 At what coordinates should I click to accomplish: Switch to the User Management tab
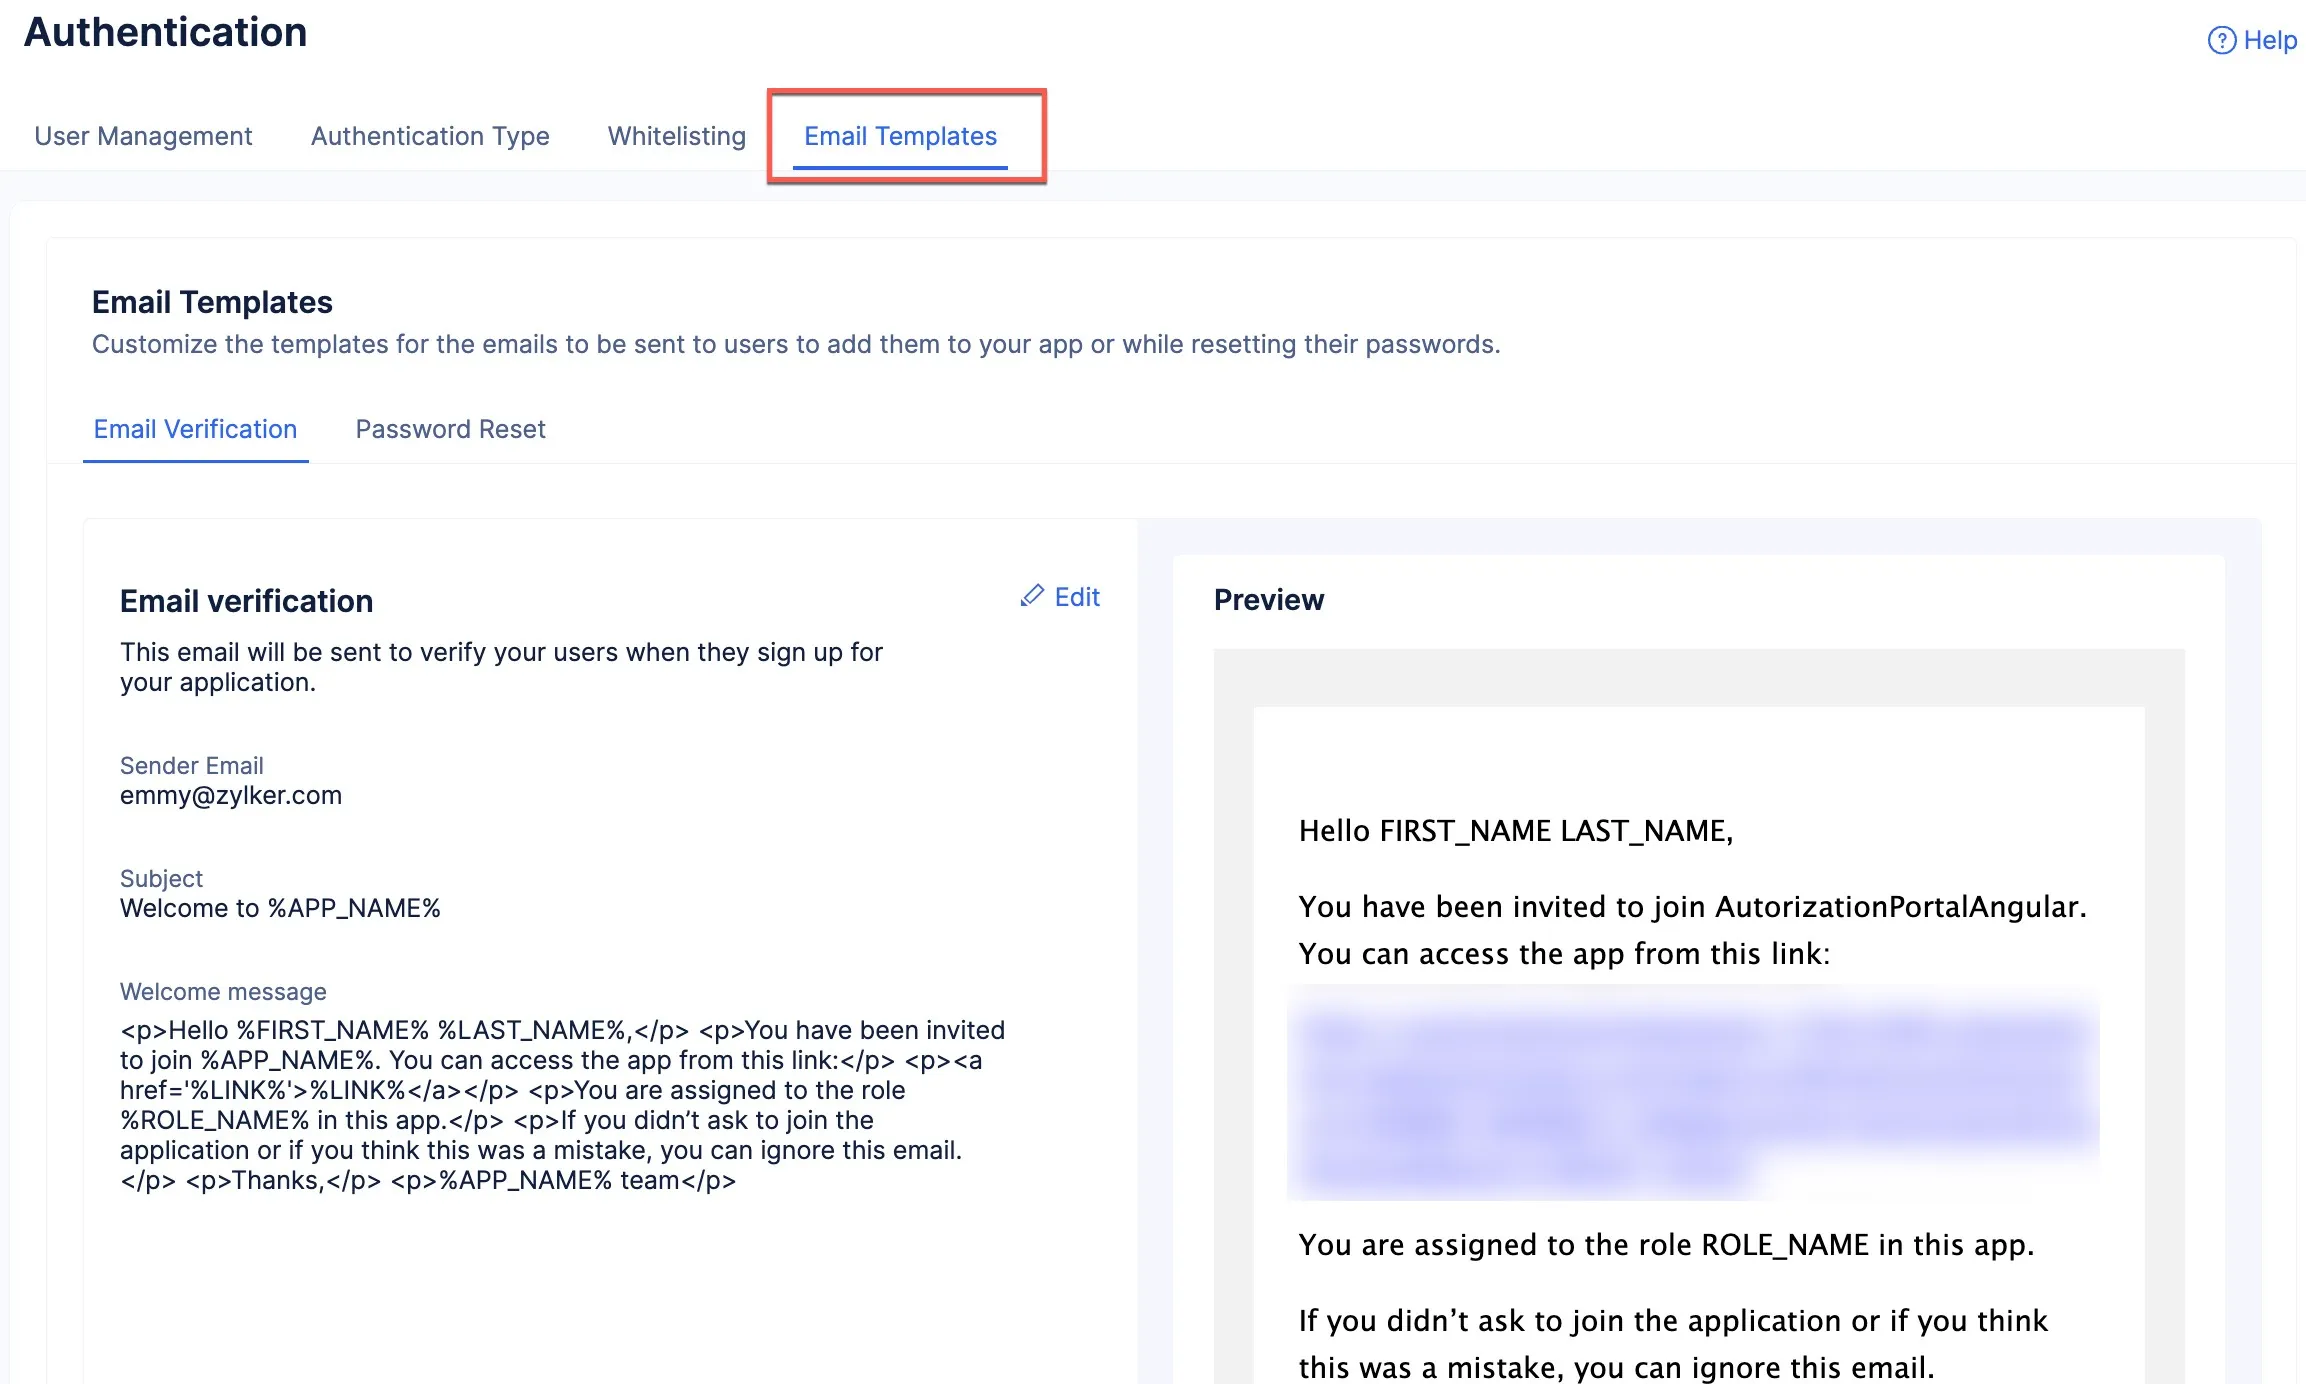click(143, 136)
